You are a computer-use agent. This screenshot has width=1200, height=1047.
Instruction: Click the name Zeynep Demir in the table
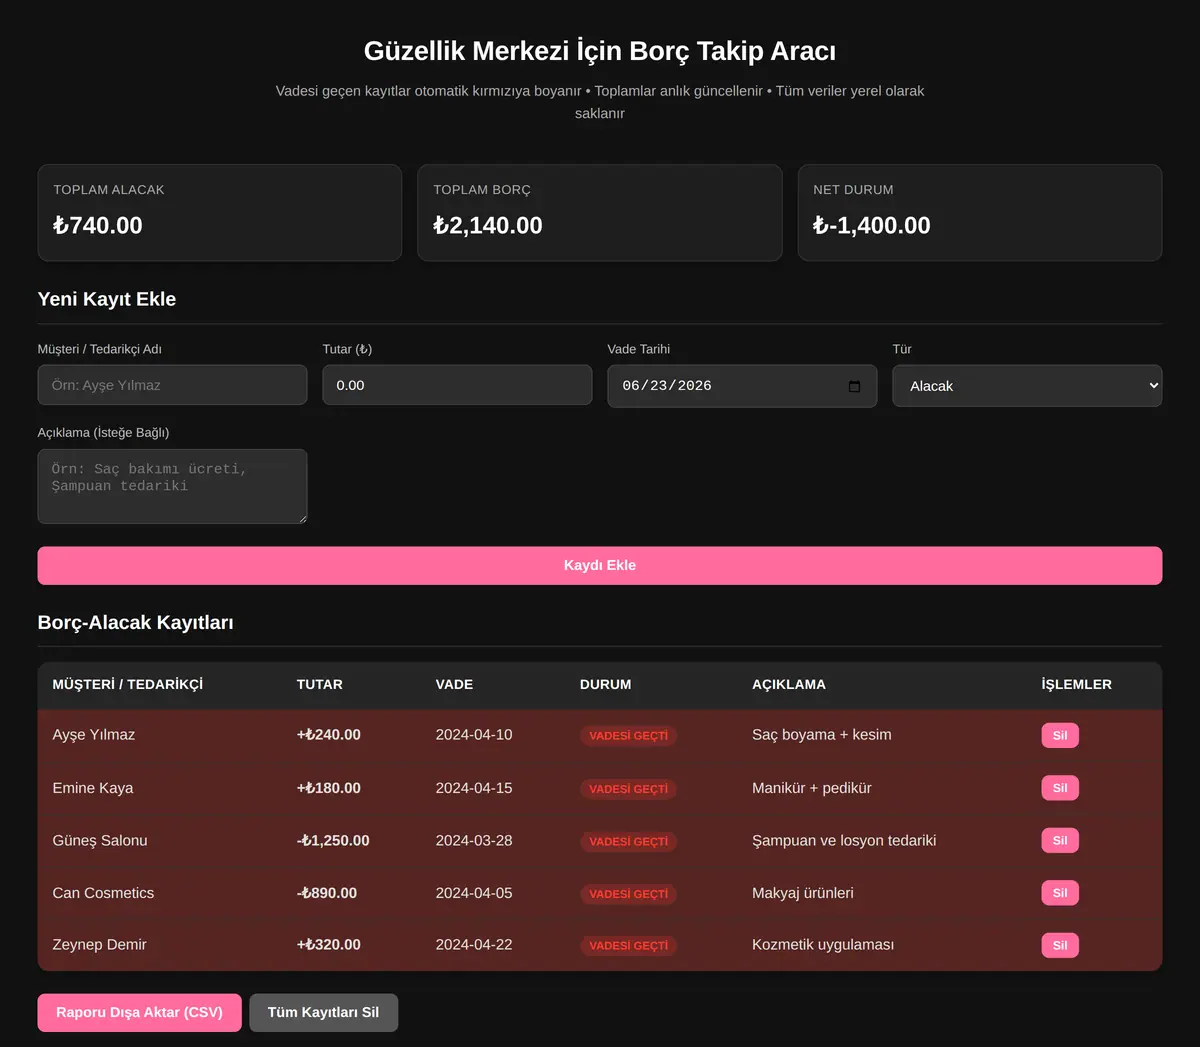pos(99,945)
